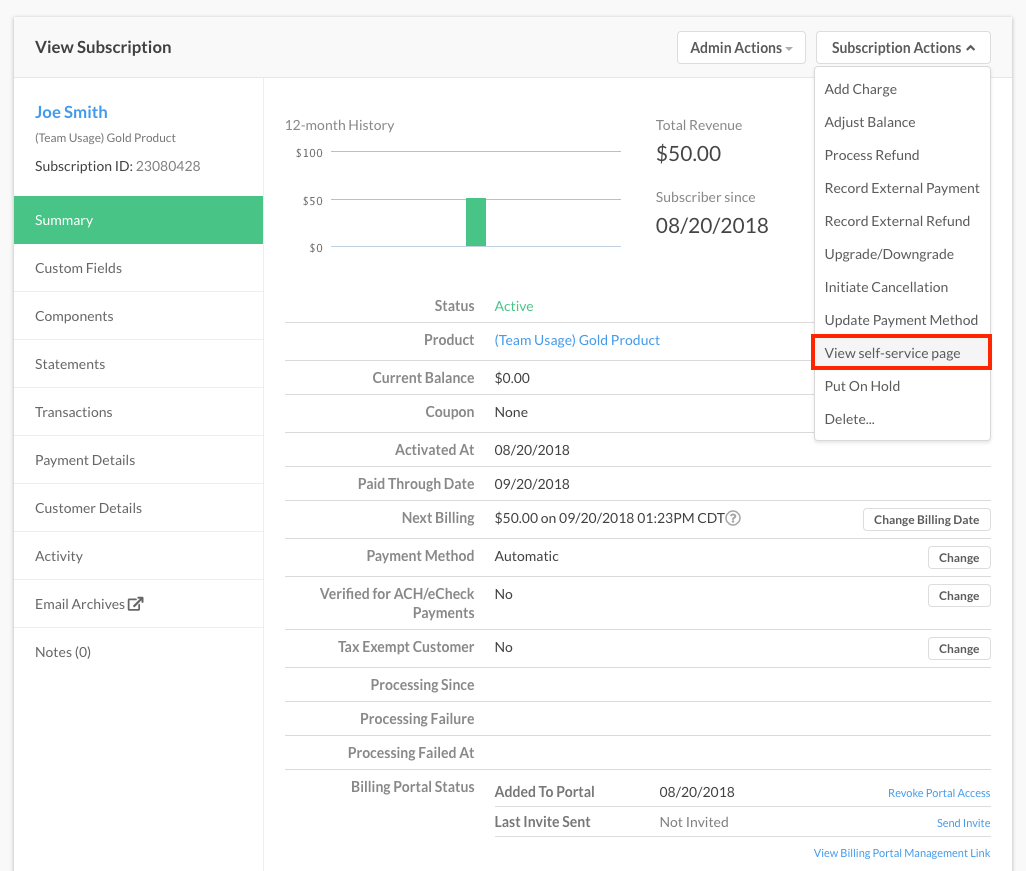
Task: Click the Coupon None value
Action: click(x=511, y=412)
